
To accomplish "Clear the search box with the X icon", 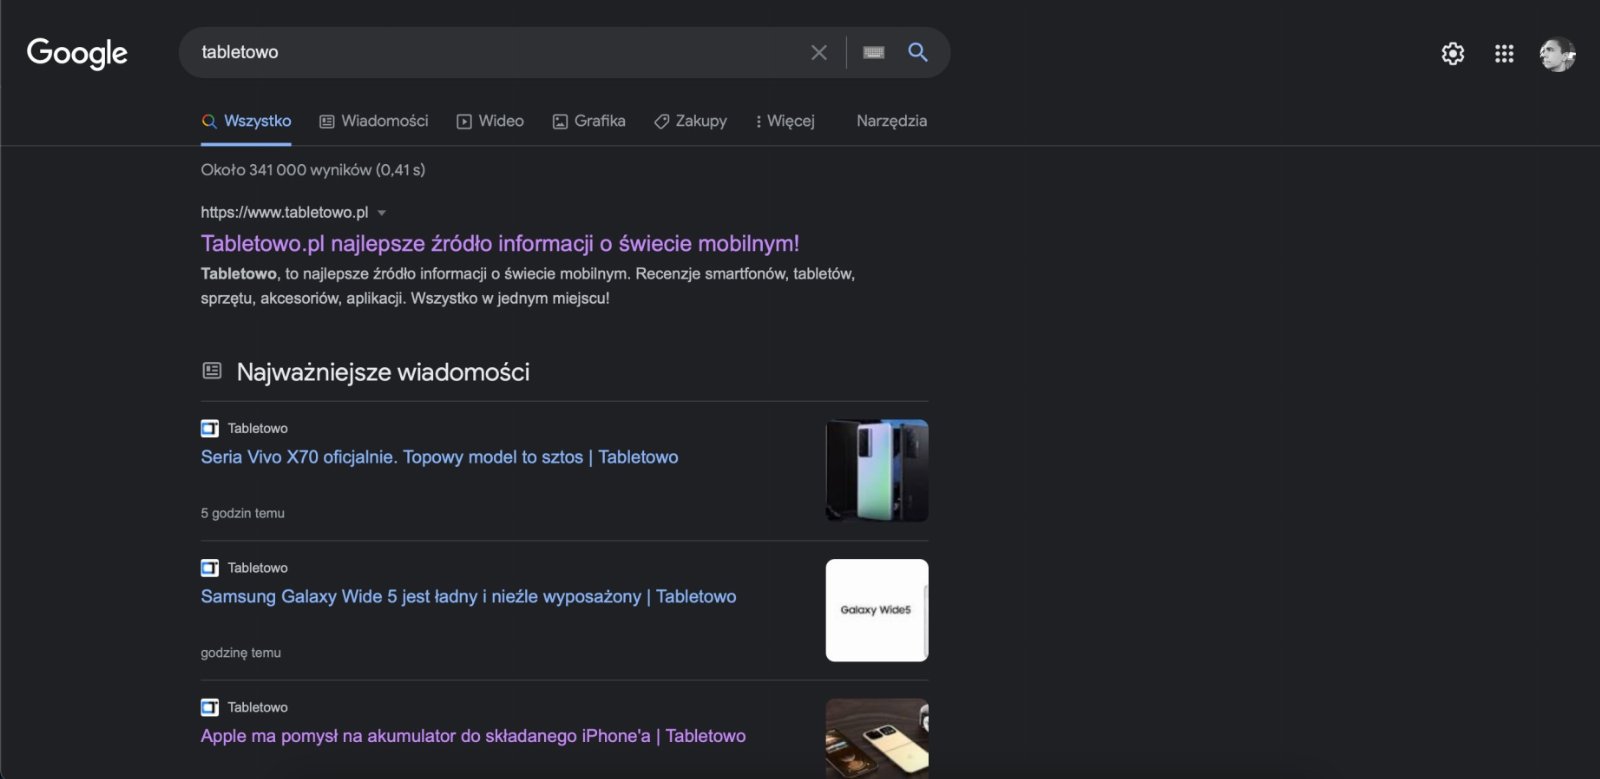I will pos(819,52).
